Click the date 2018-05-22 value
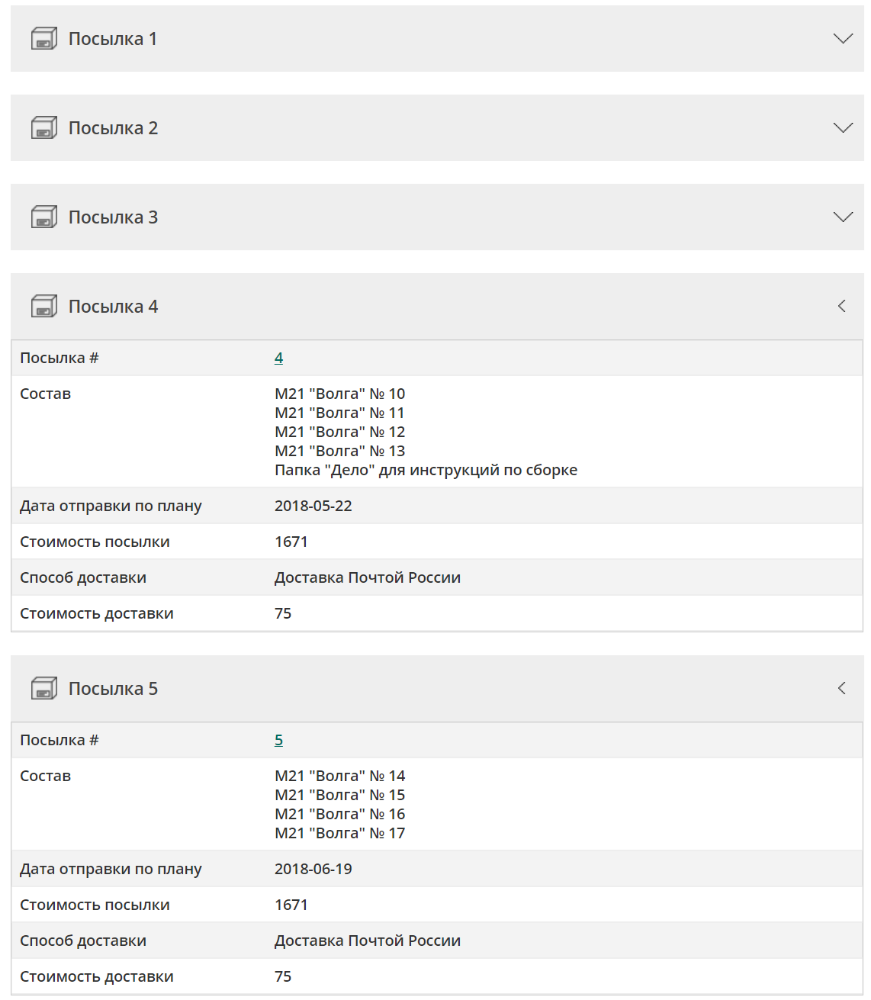This screenshot has width=871, height=1000. coord(313,506)
